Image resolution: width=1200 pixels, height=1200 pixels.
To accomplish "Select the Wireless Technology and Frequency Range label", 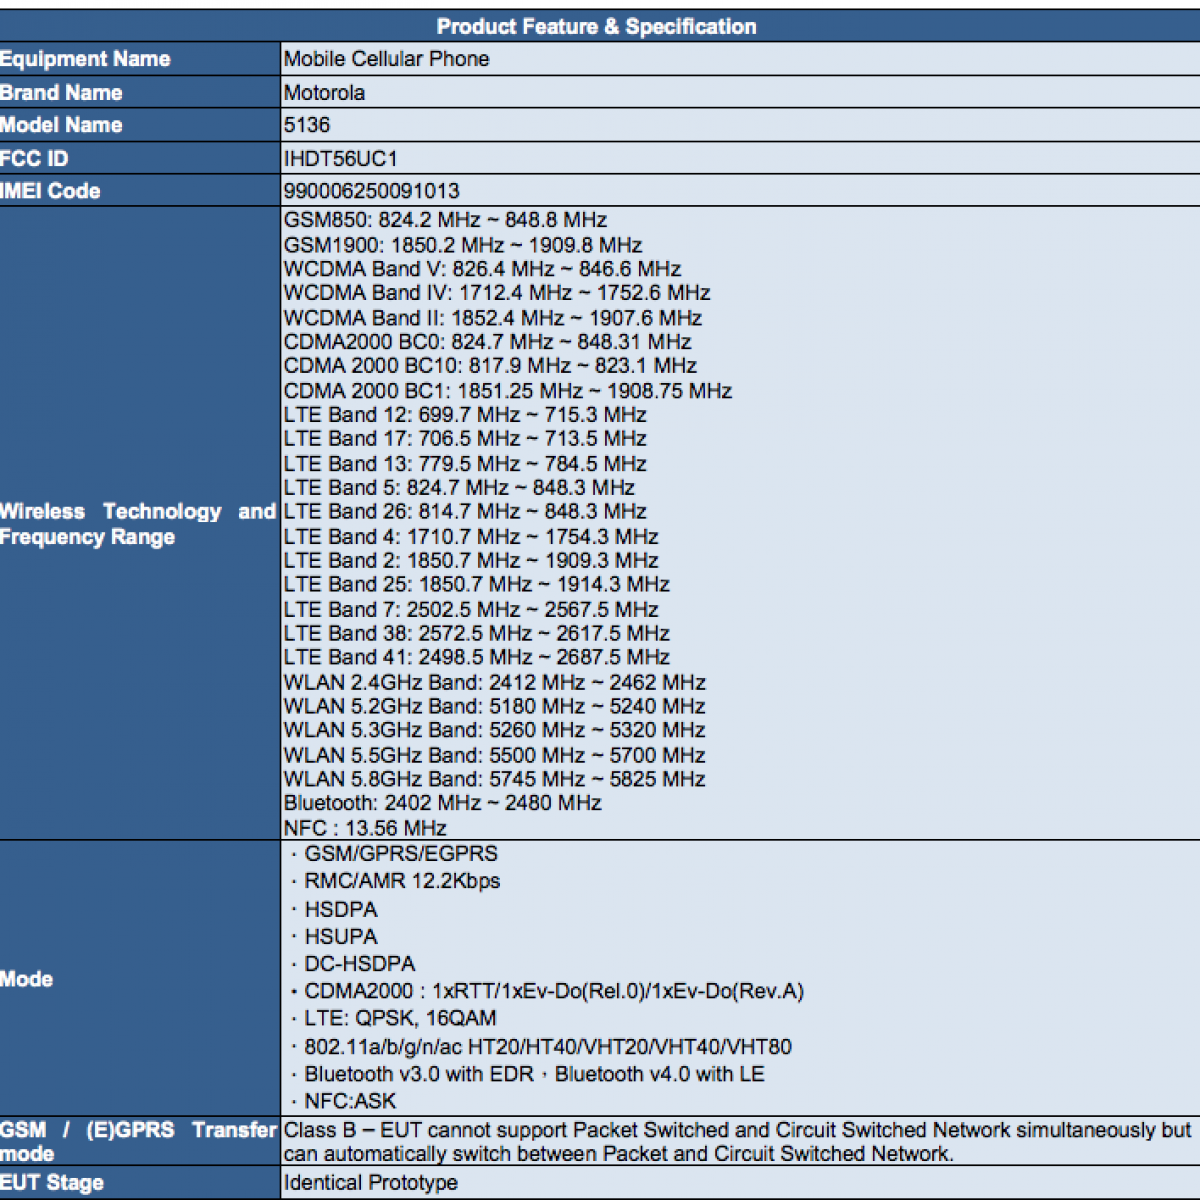I will [137, 524].
